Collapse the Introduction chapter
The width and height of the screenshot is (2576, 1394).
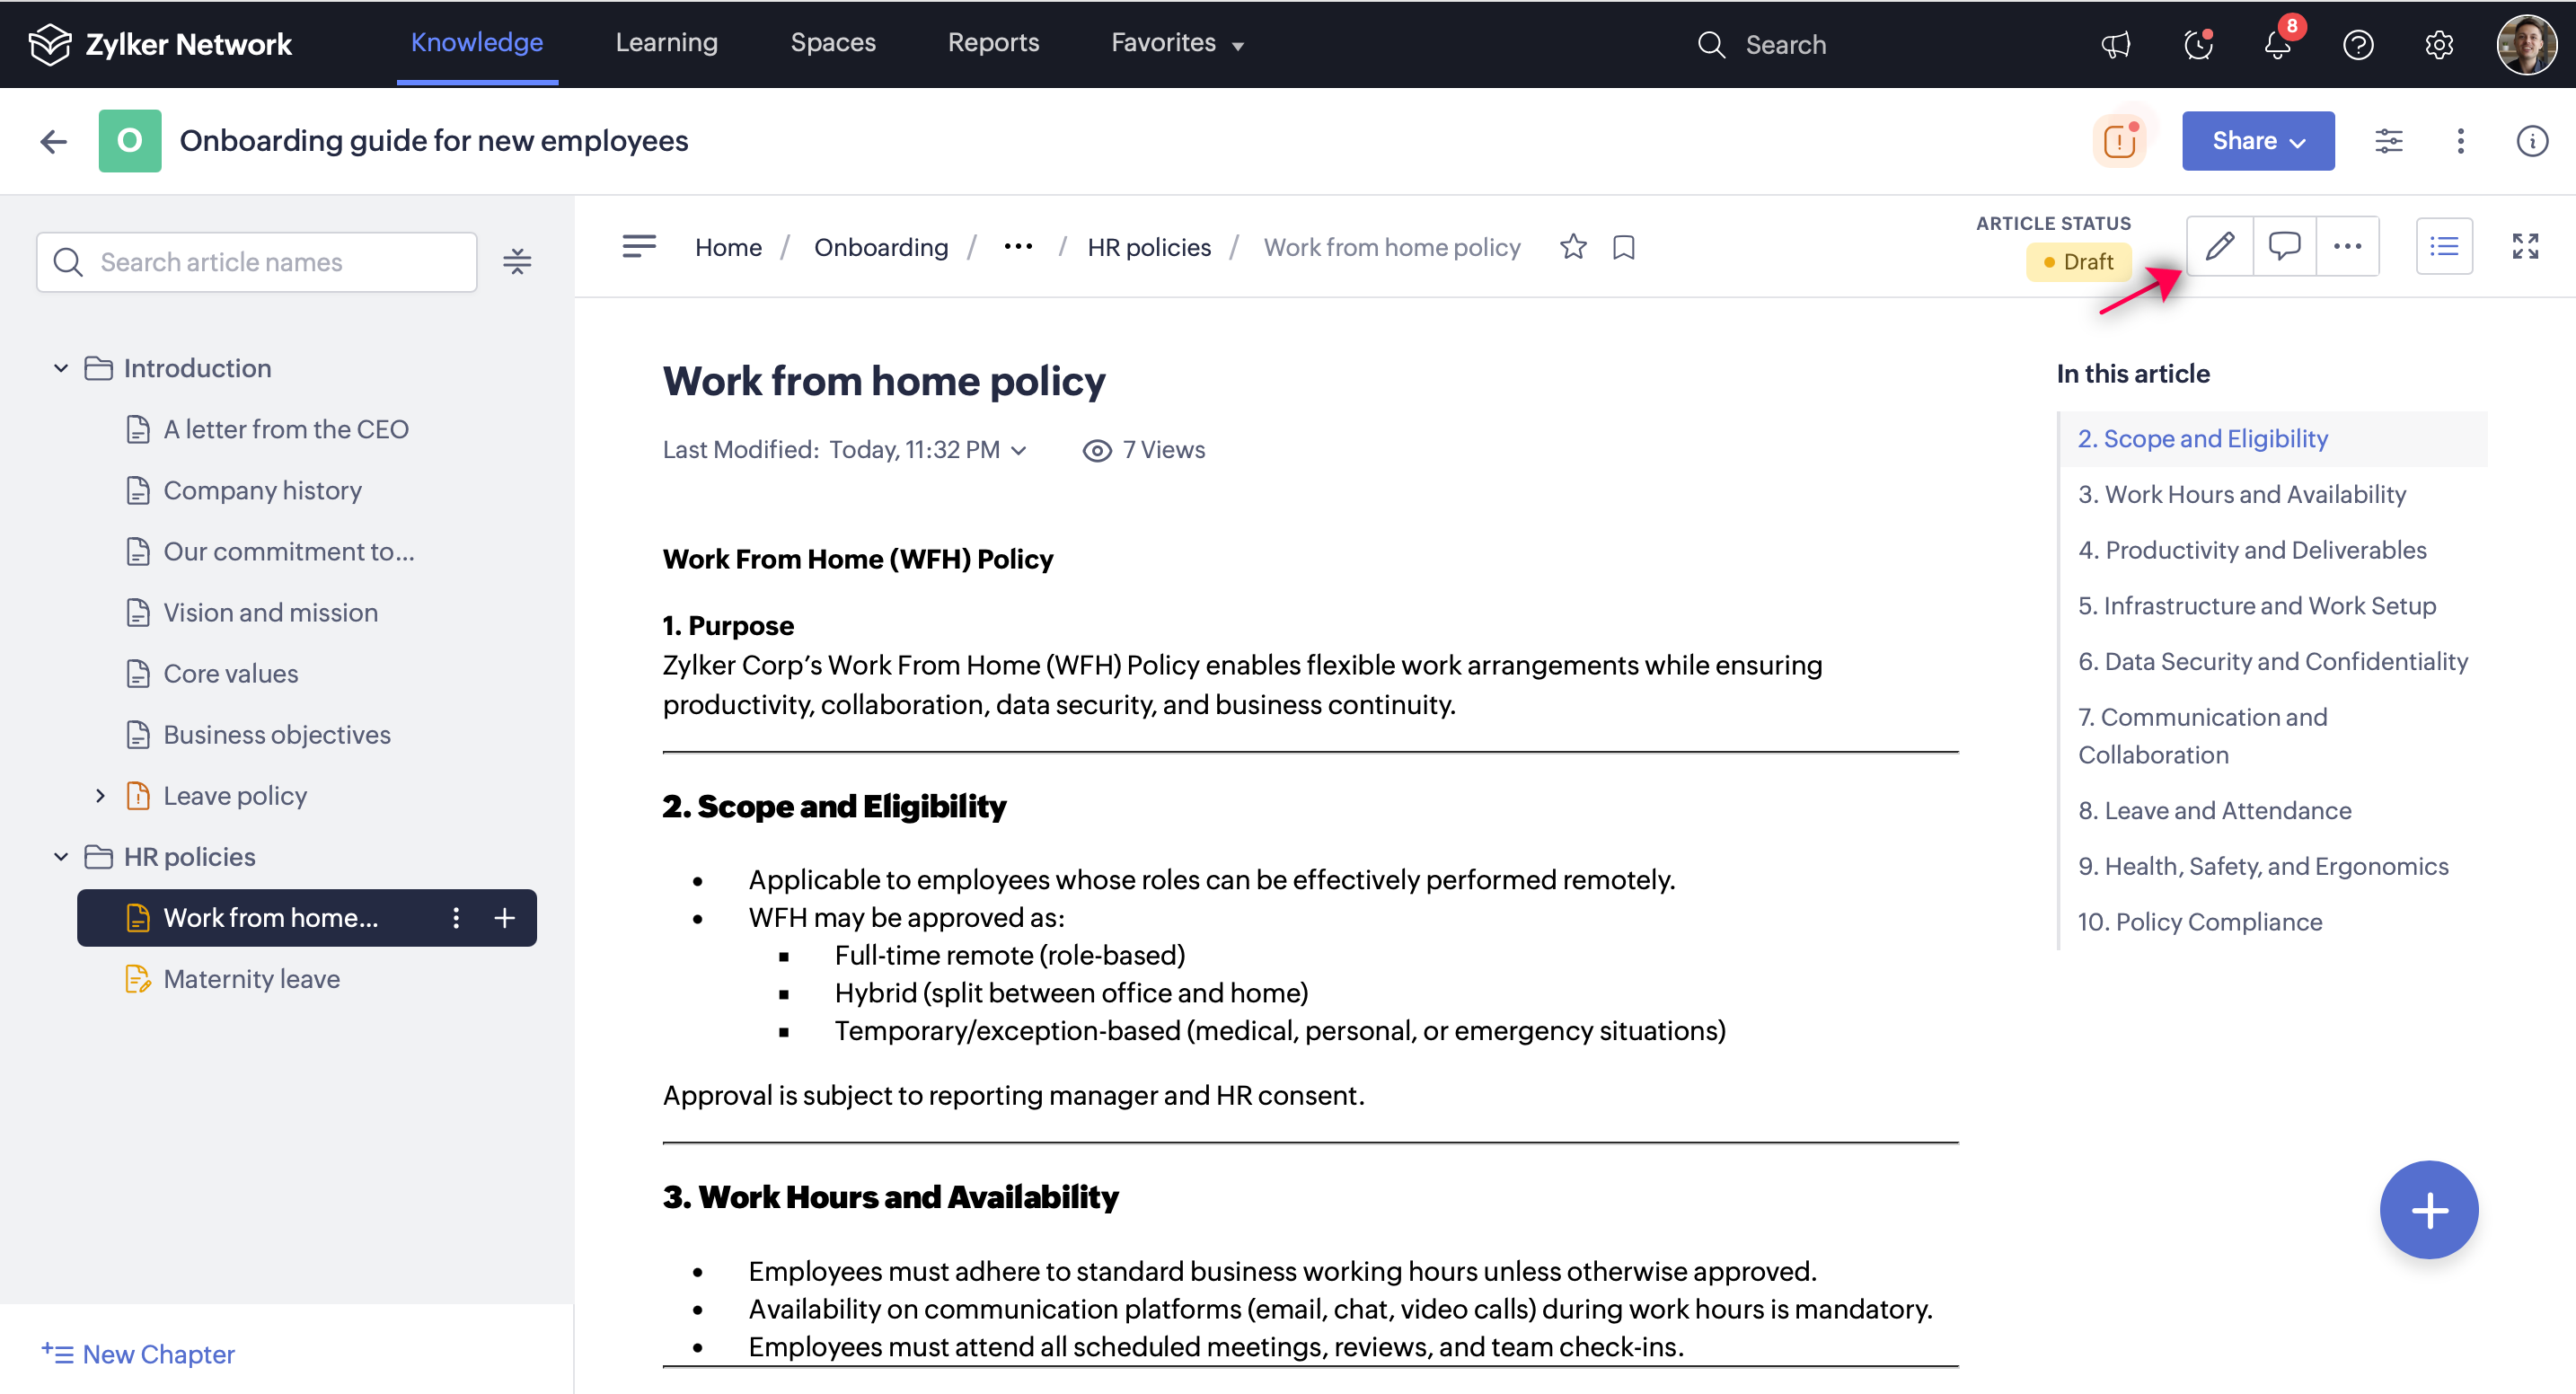pyautogui.click(x=61, y=368)
